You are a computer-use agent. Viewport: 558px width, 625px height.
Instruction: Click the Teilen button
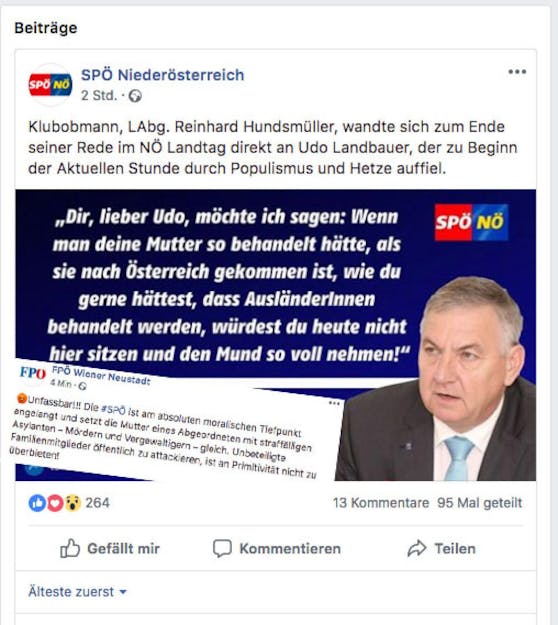point(441,548)
